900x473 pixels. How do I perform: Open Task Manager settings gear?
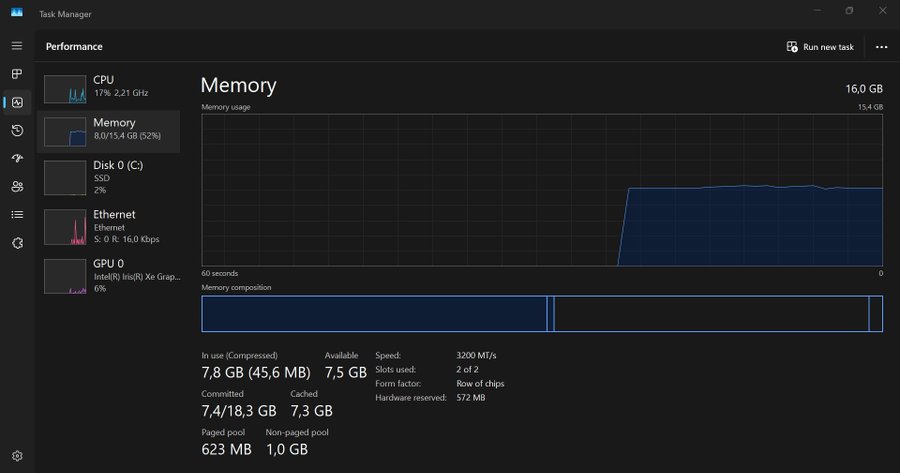point(17,456)
